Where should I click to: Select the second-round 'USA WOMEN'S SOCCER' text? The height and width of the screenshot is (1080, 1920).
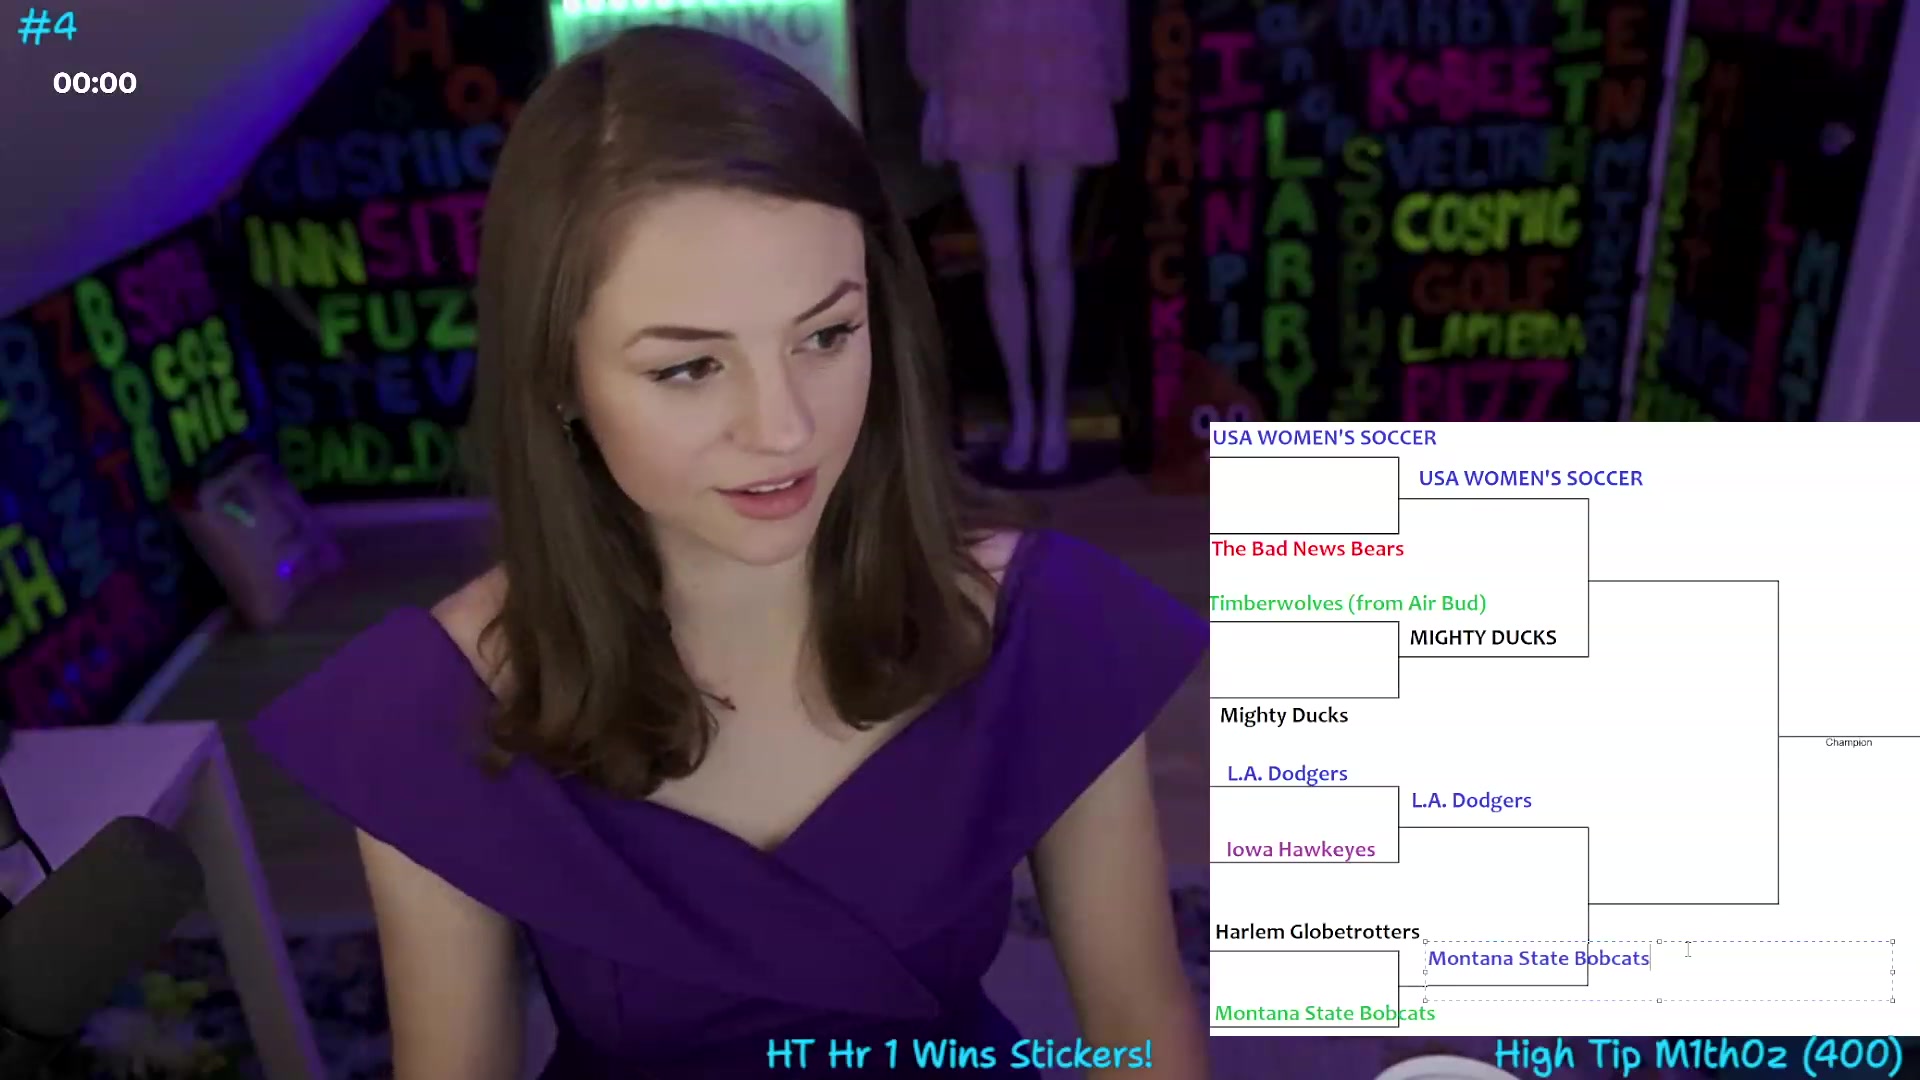[1530, 479]
